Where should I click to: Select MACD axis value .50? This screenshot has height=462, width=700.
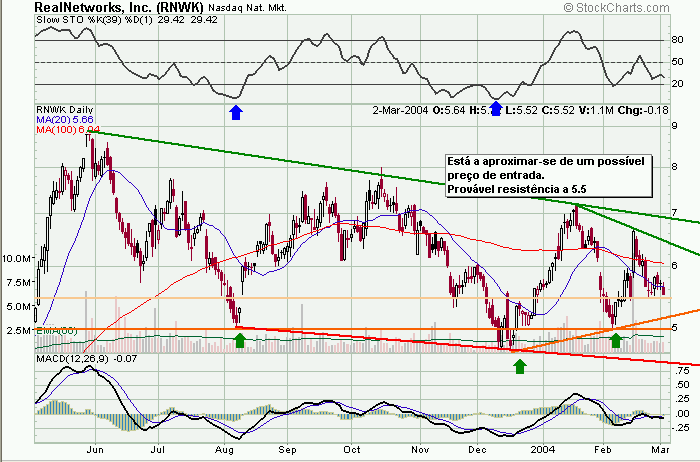[682, 385]
